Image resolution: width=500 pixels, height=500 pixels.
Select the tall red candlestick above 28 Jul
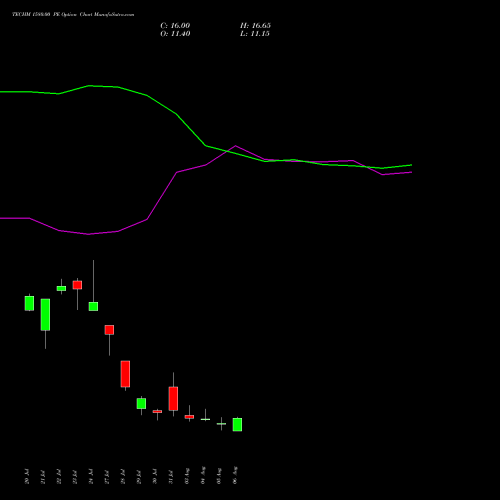click(125, 374)
